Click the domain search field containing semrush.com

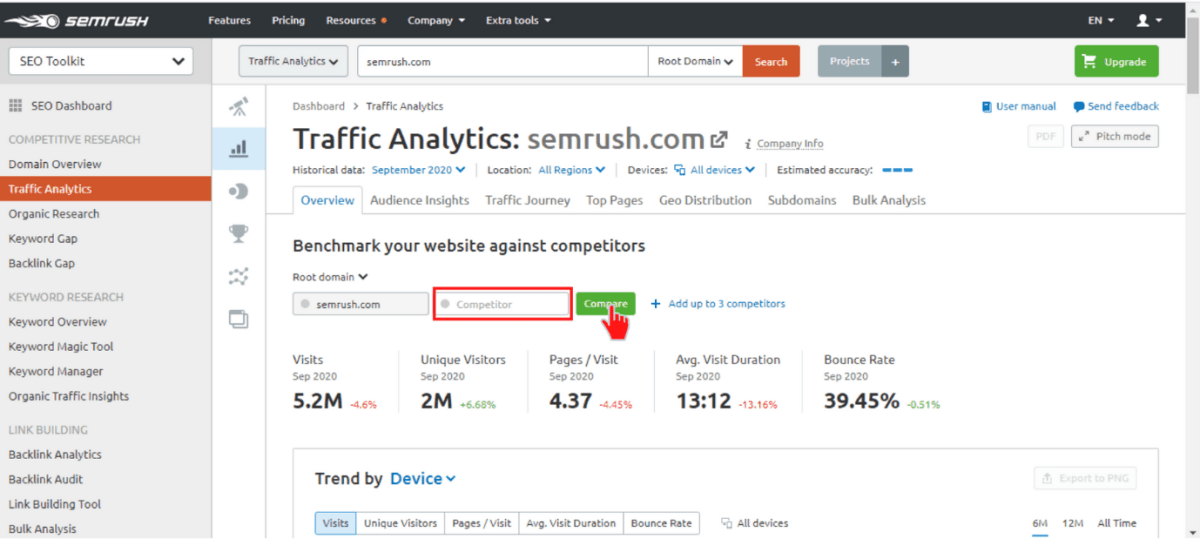tap(503, 61)
